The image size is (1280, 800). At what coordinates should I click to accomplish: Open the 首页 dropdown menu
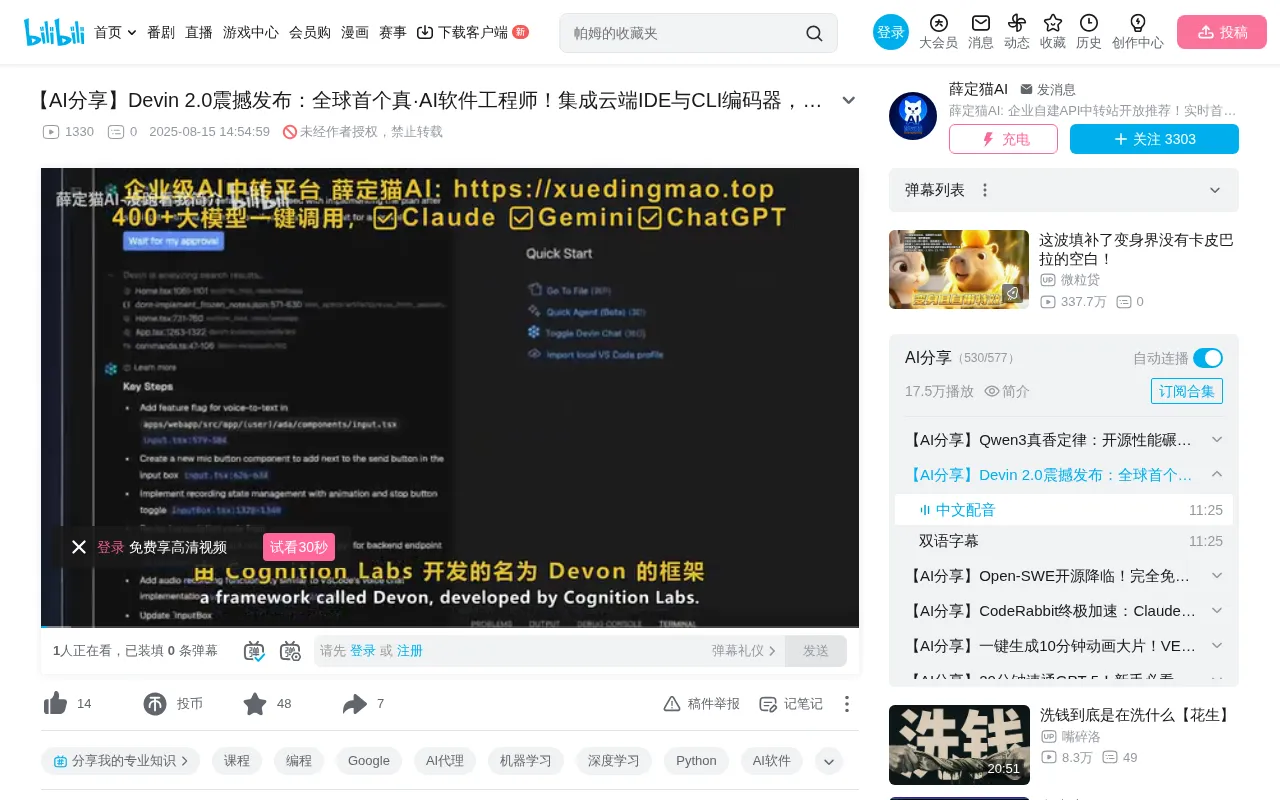115,32
